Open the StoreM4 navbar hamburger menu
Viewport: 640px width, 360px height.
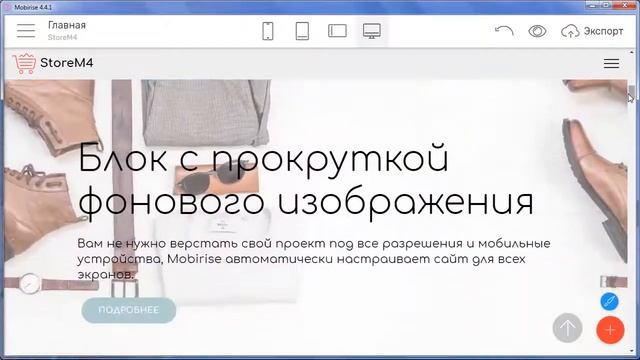[x=611, y=63]
